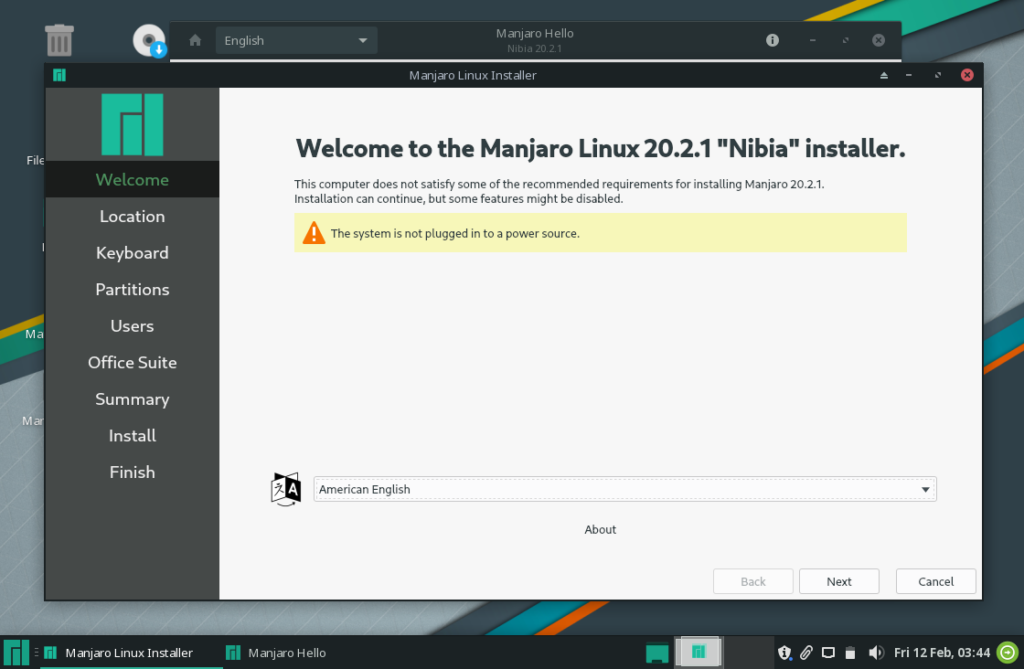Click the green session logout icon

[1008, 652]
